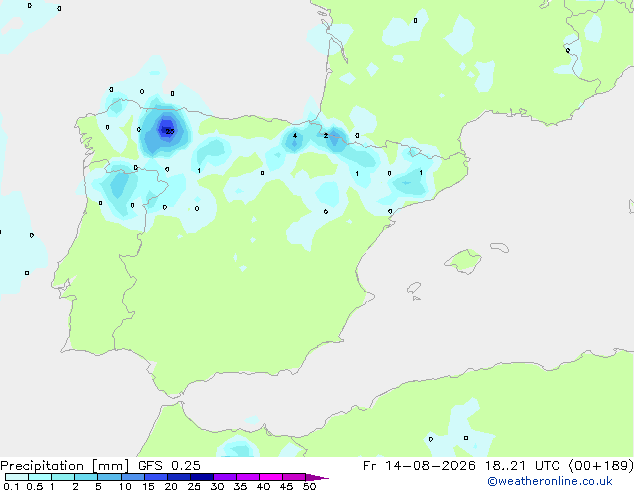The height and width of the screenshot is (490, 634).
Task: Open the weatheronline.co.uk copyright link
Action: (x=550, y=482)
